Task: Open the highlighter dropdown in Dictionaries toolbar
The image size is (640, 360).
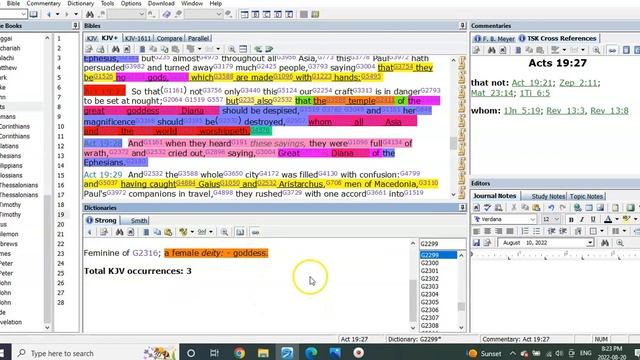Action: click(x=192, y=232)
